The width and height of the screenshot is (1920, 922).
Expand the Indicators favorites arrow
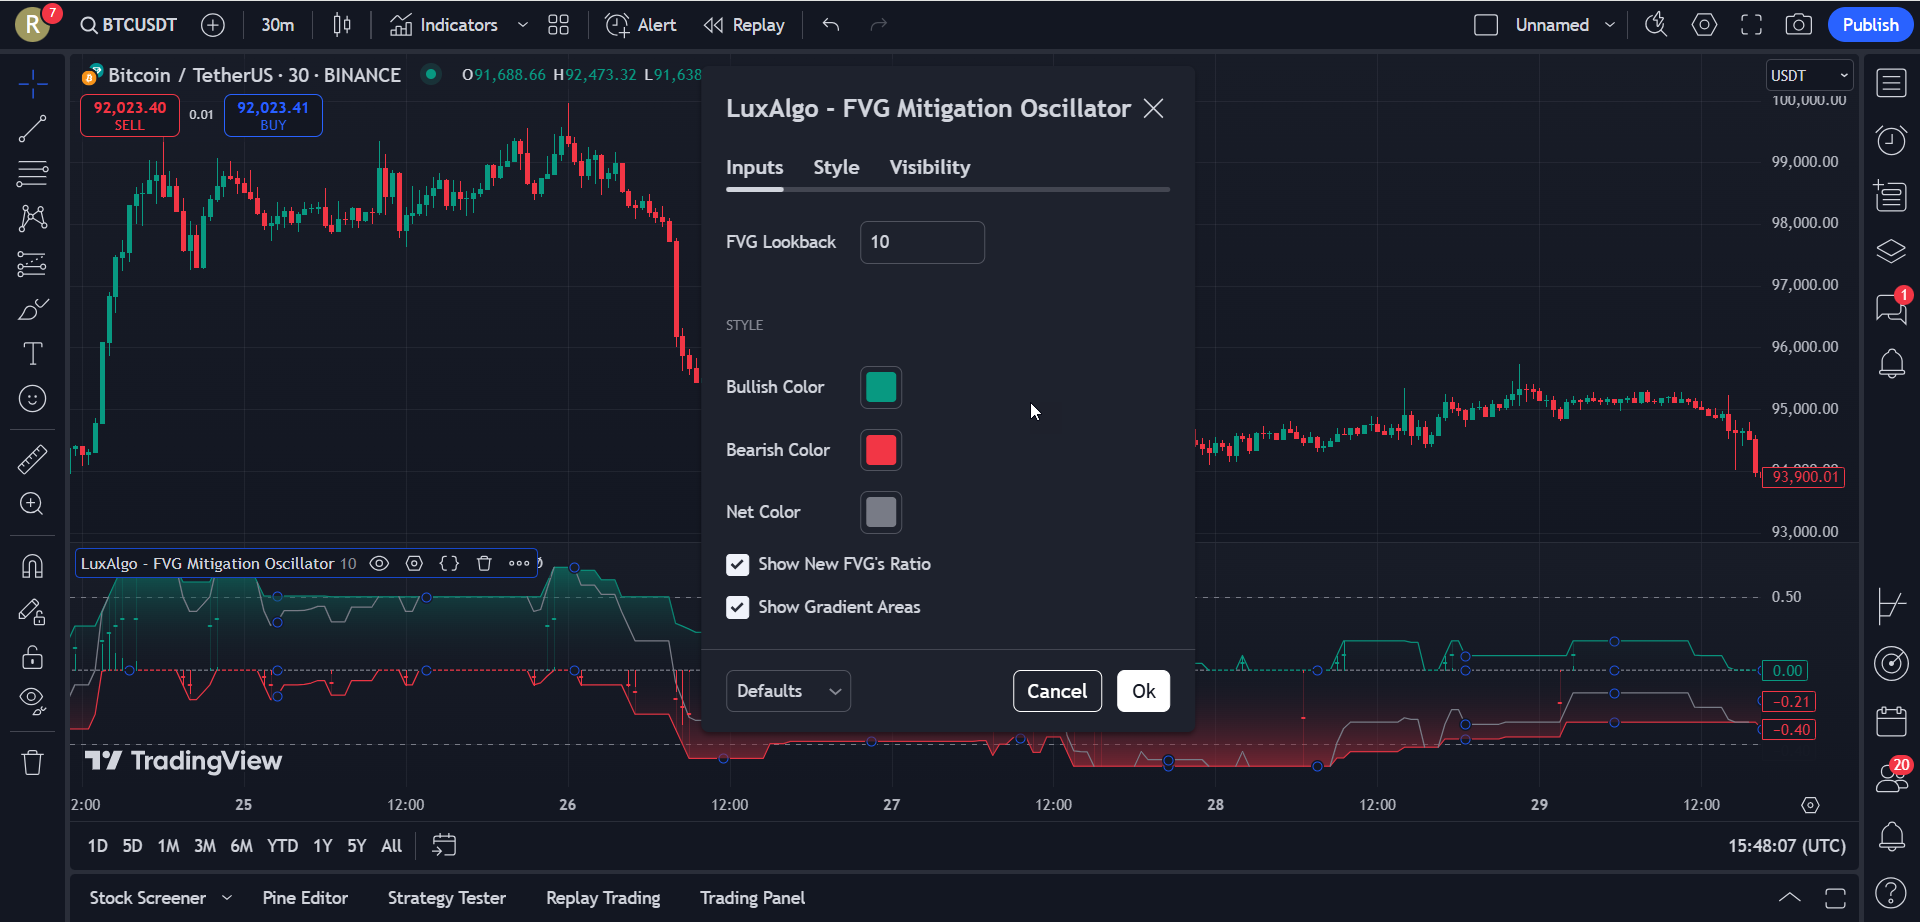pos(522,25)
